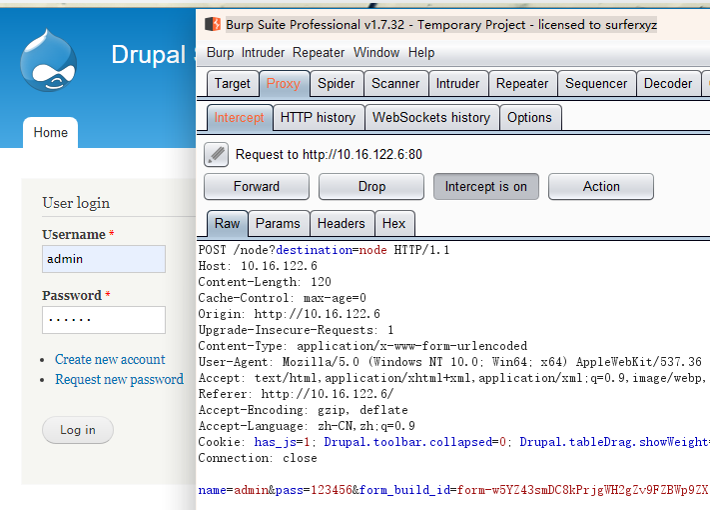
Task: Open the Scanner tab
Action: tap(396, 83)
